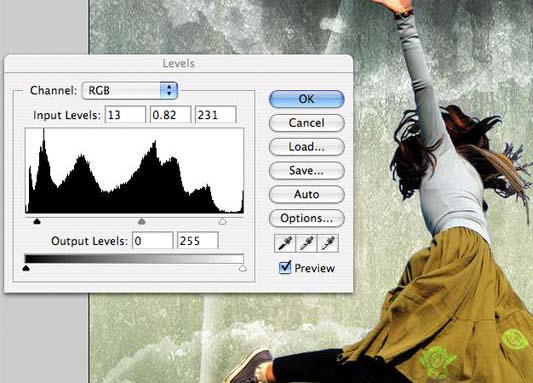Image resolution: width=533 pixels, height=383 pixels.
Task: Toggle the Preview checkbox
Action: (x=285, y=267)
